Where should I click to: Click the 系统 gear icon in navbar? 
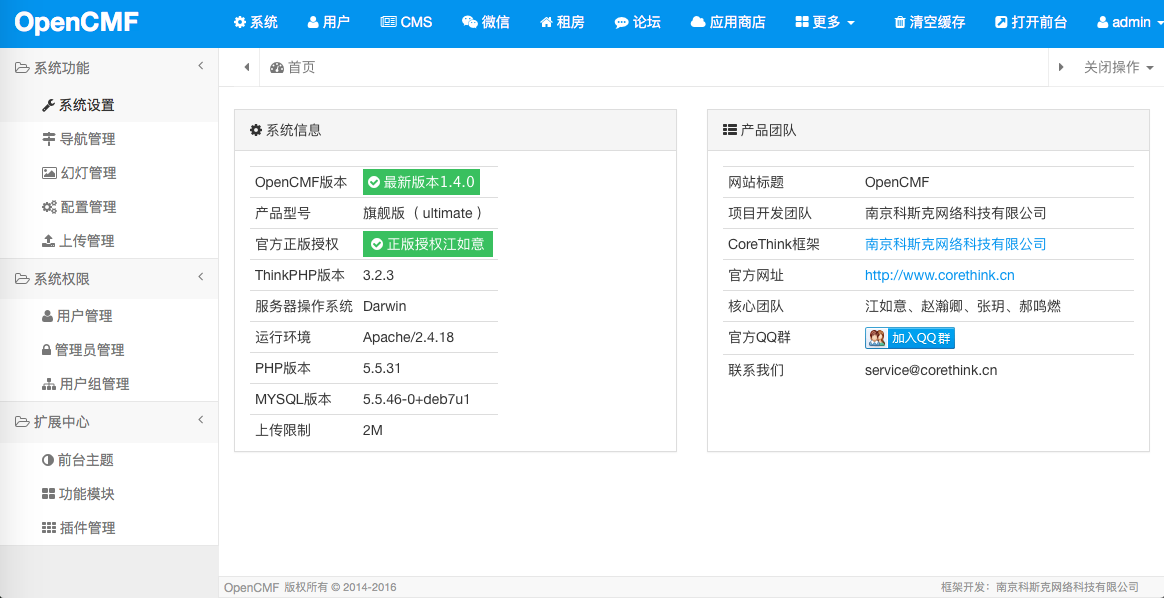[240, 22]
